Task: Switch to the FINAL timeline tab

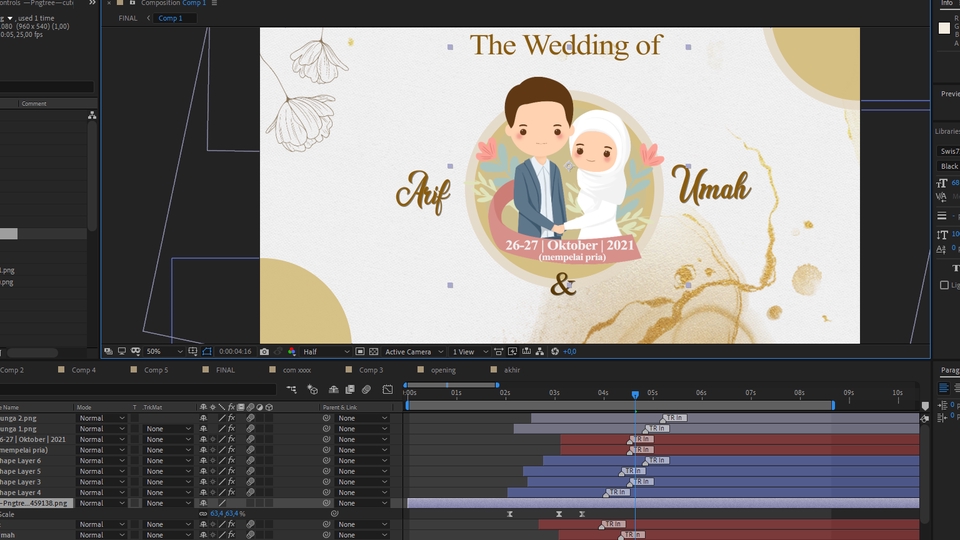Action: point(225,370)
